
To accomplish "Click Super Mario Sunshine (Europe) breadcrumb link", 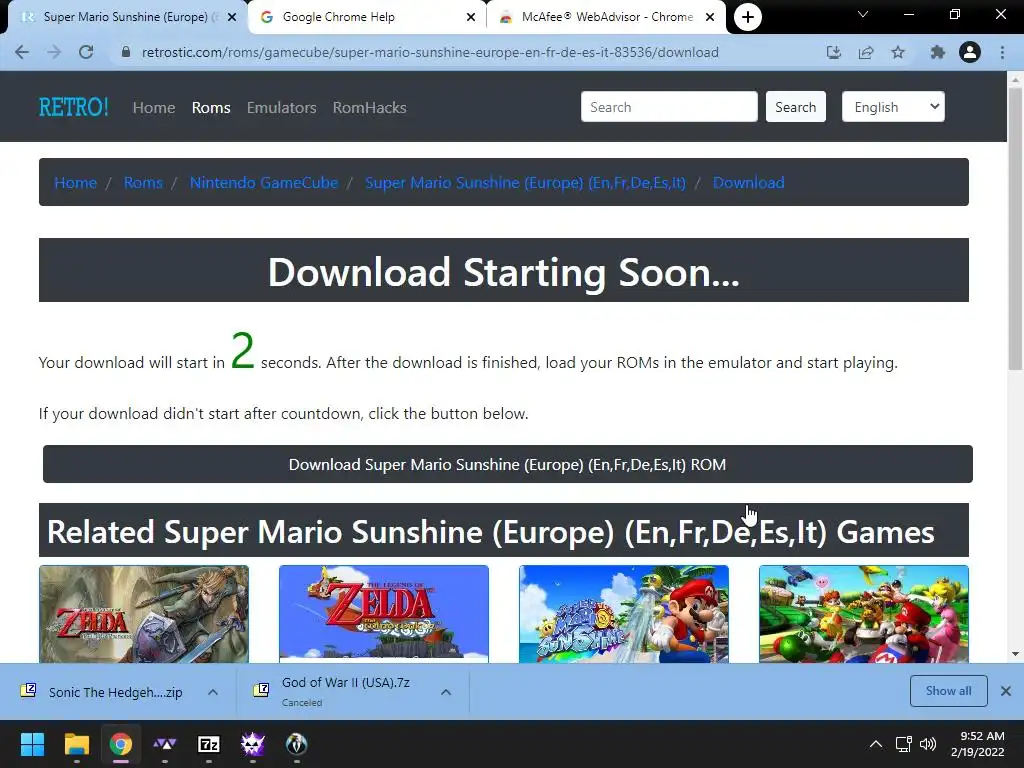I will [525, 183].
